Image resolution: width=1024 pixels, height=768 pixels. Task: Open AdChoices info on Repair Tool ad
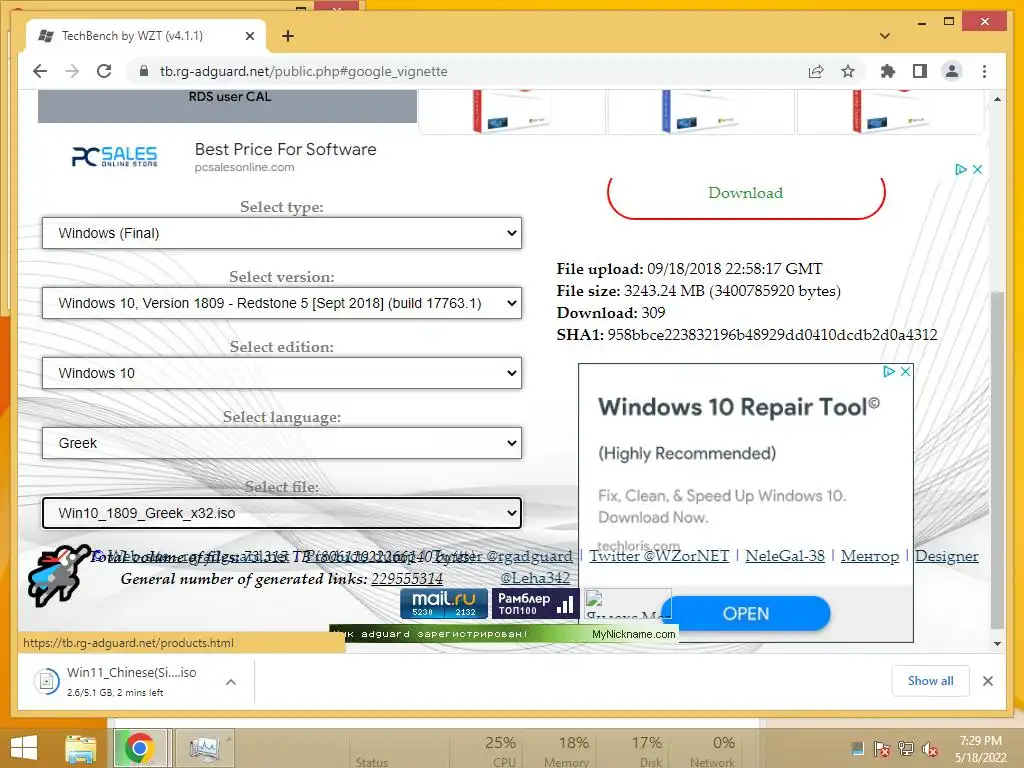(889, 372)
